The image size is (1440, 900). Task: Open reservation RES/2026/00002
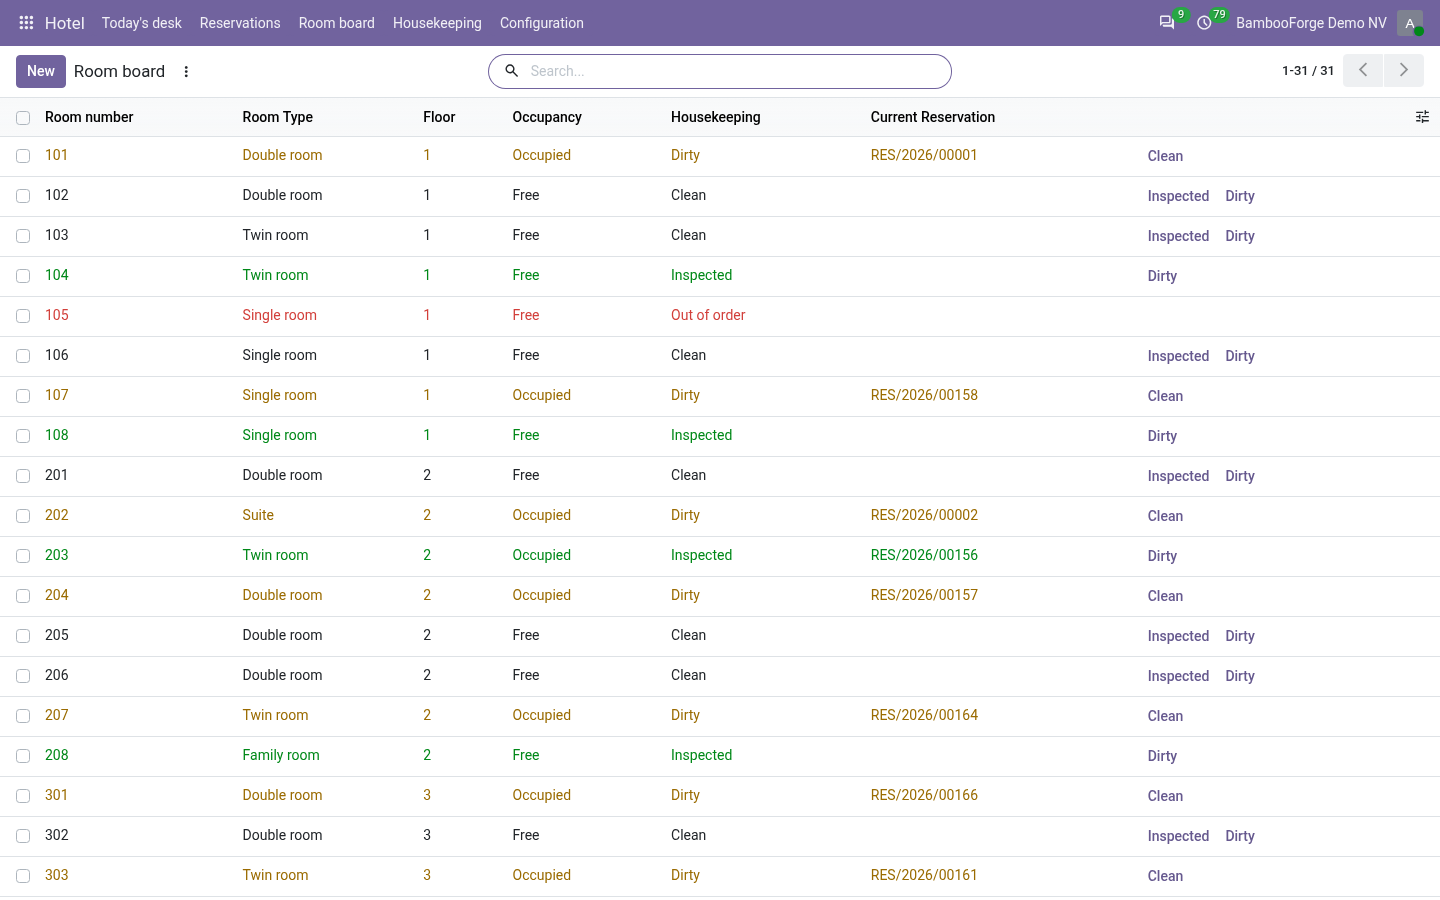(924, 515)
